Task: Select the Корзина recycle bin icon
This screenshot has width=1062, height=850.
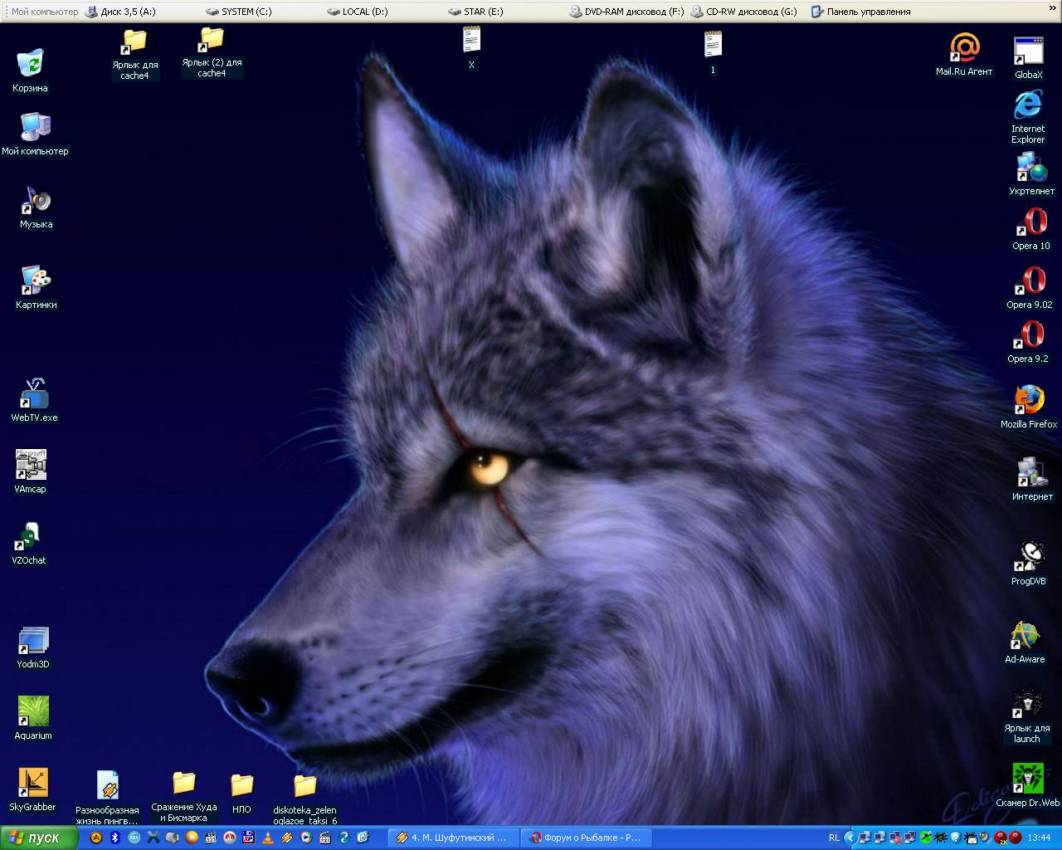Action: pos(30,64)
